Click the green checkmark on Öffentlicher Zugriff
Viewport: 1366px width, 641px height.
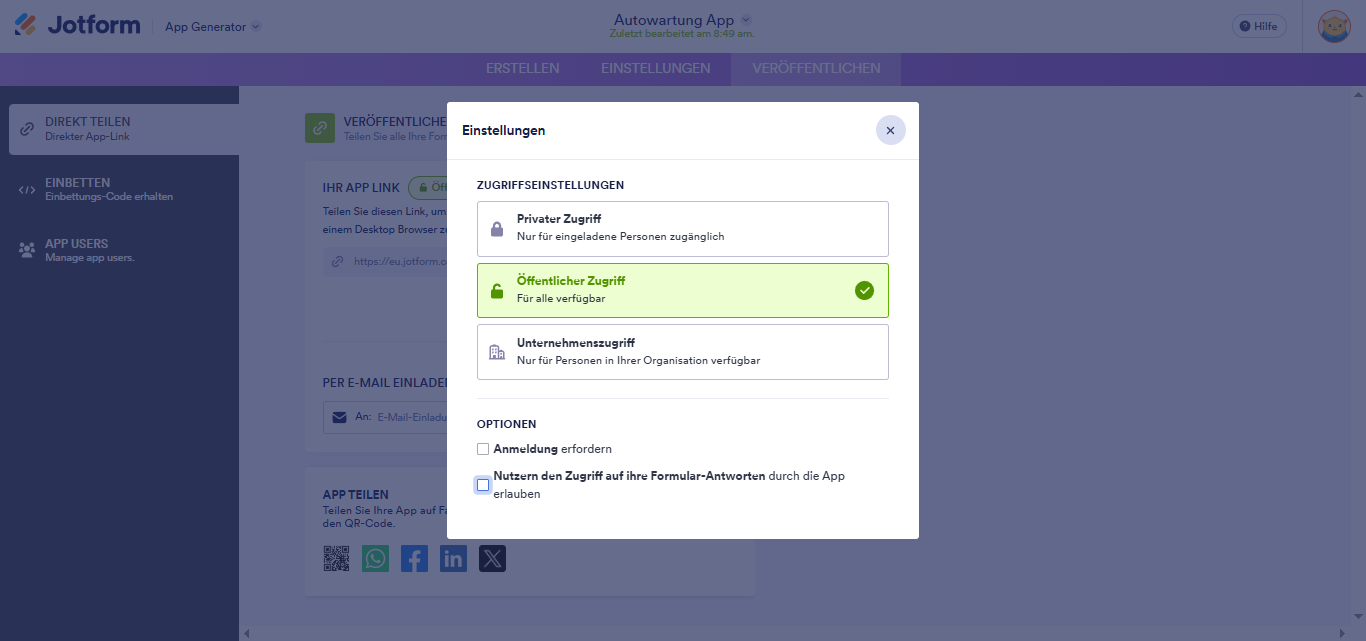pos(865,291)
